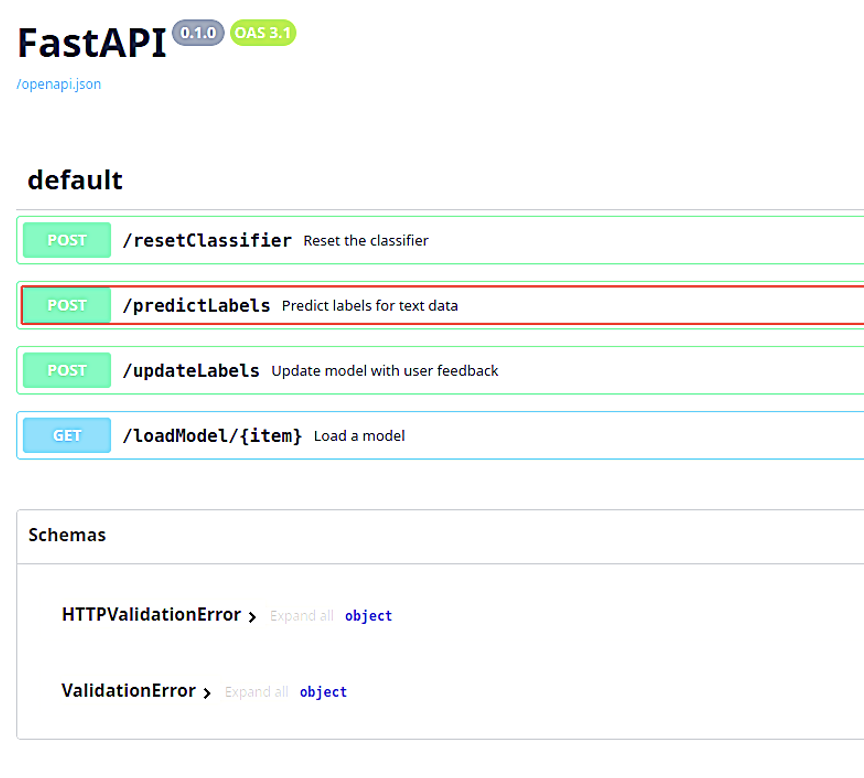Expand the HTTPValidationError schema chevron
The image size is (864, 778).
click(x=252, y=617)
